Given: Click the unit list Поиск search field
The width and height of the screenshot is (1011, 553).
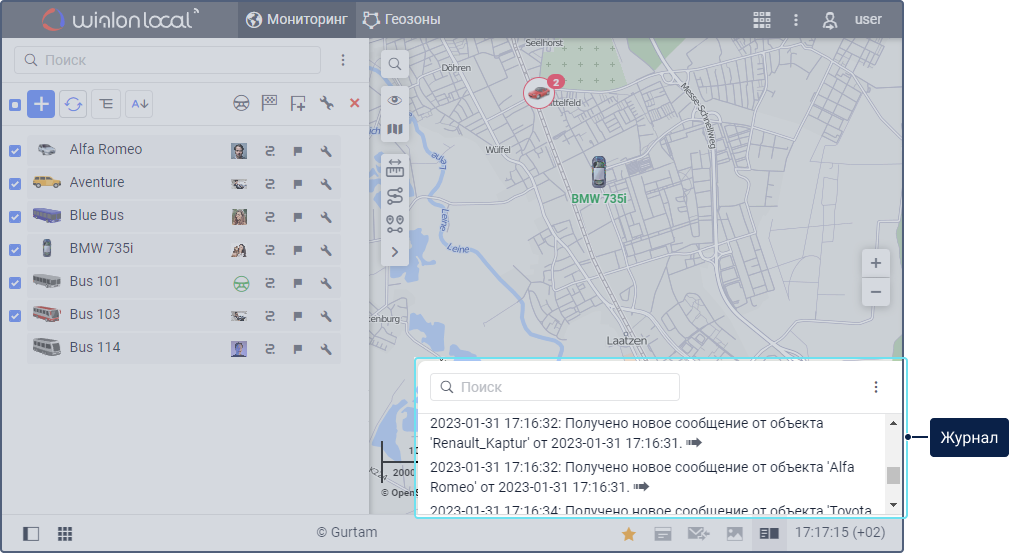Looking at the screenshot, I should click(167, 61).
